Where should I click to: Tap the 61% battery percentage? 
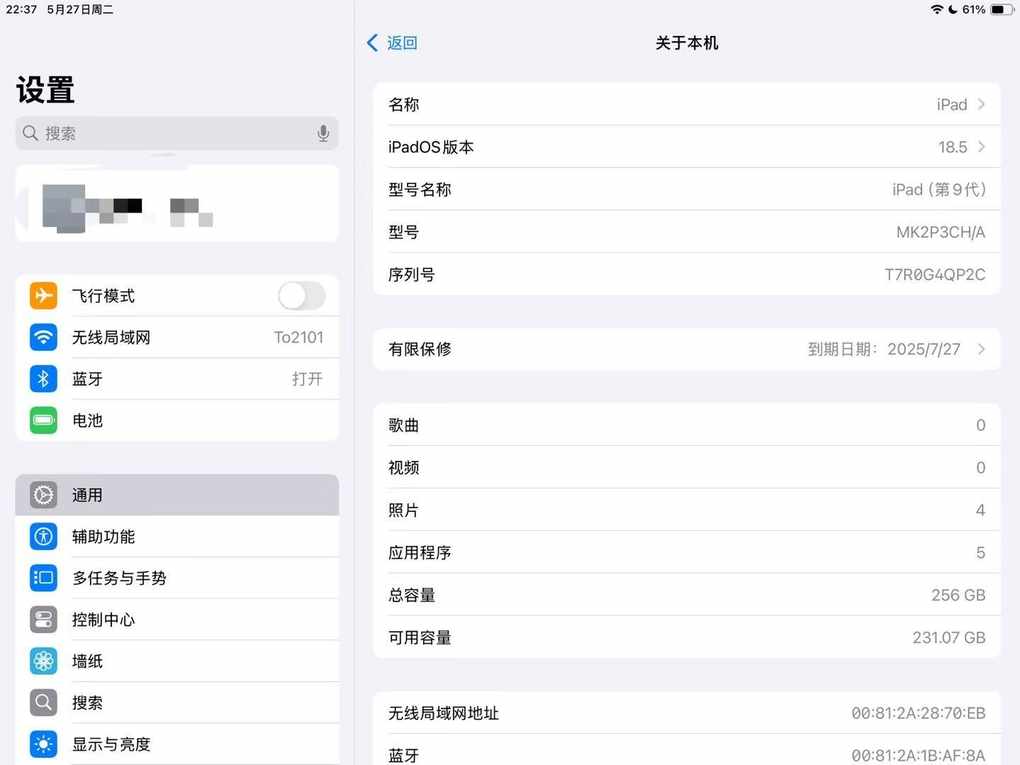point(974,9)
